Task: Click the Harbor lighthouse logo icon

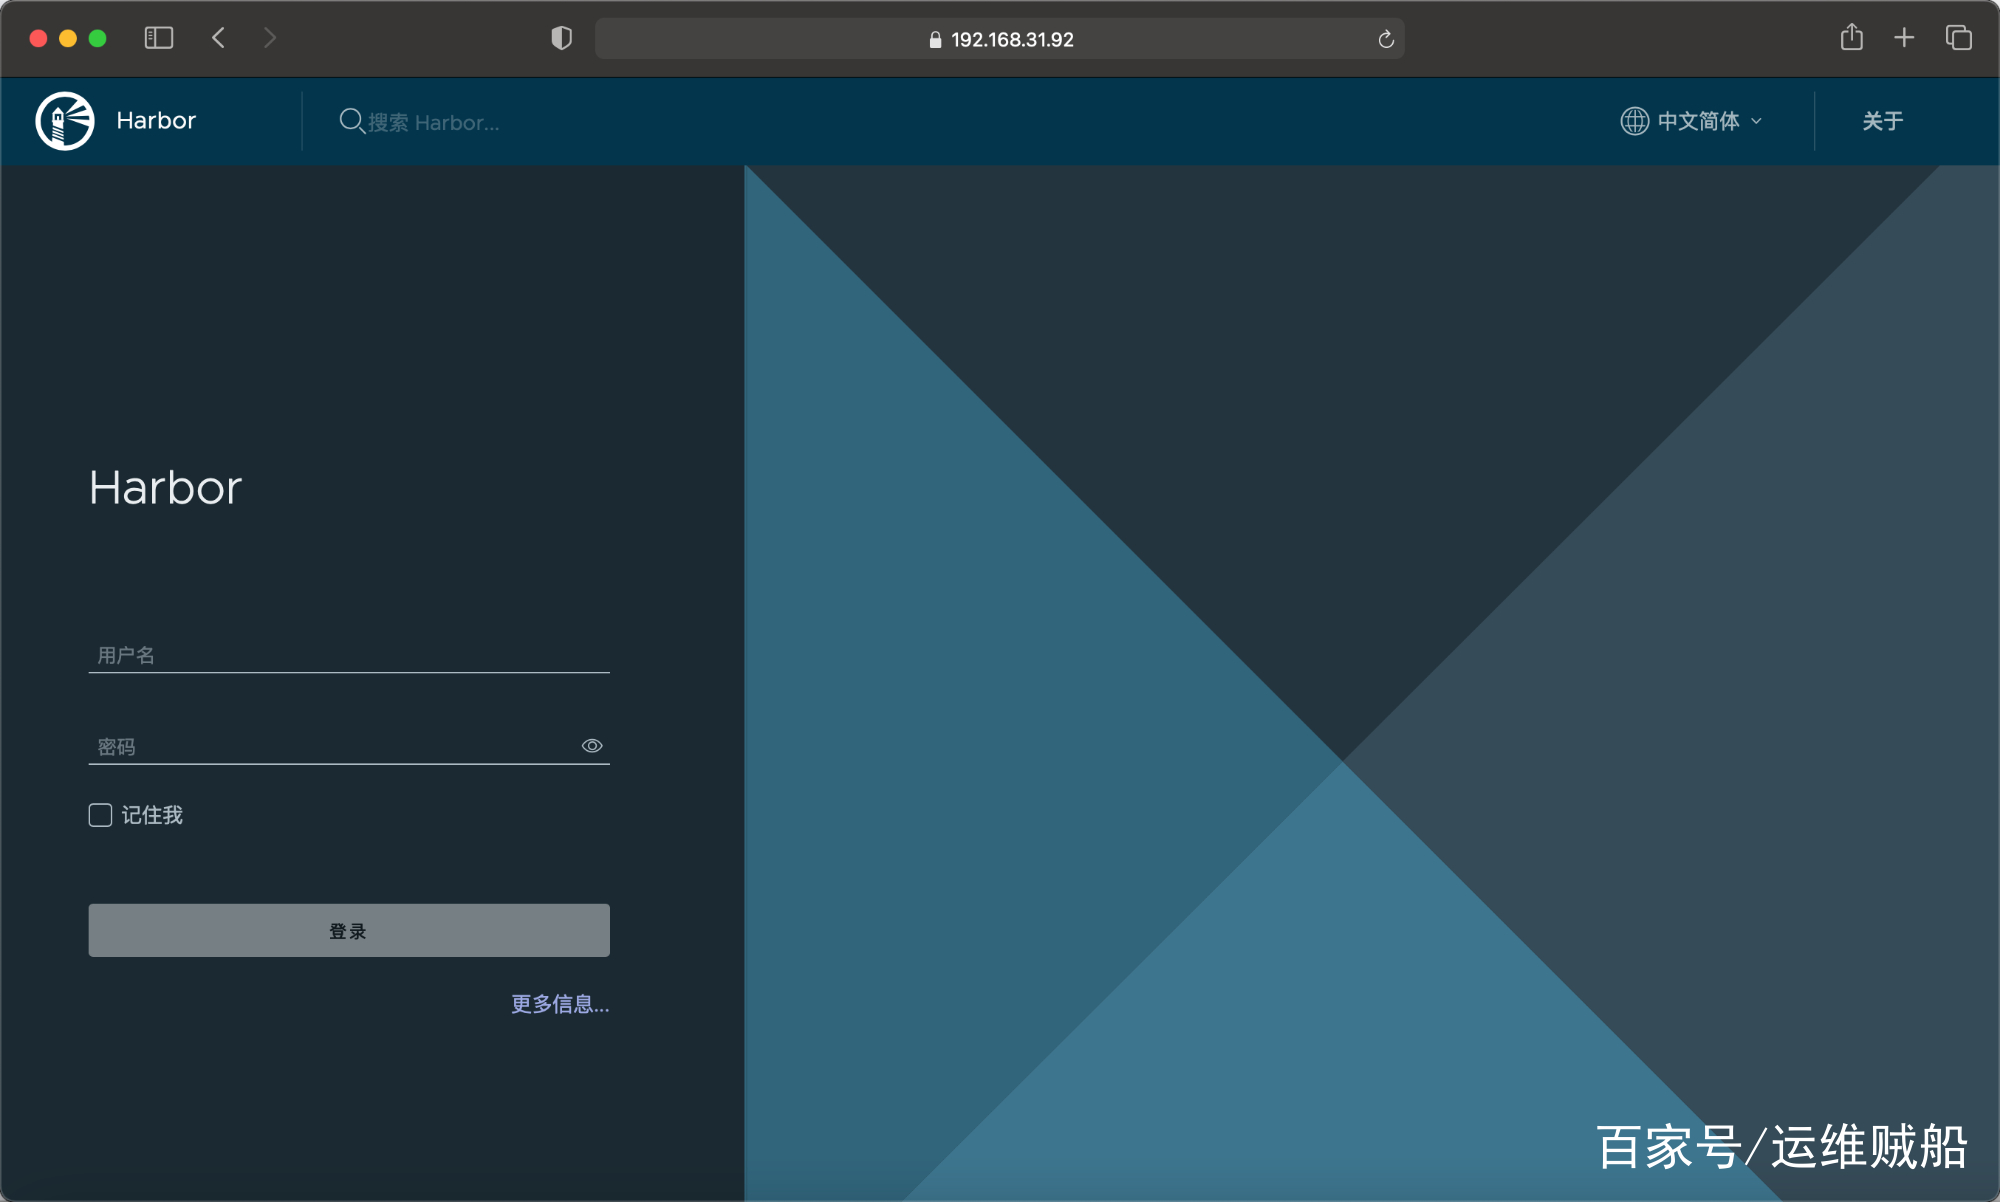Action: click(65, 121)
